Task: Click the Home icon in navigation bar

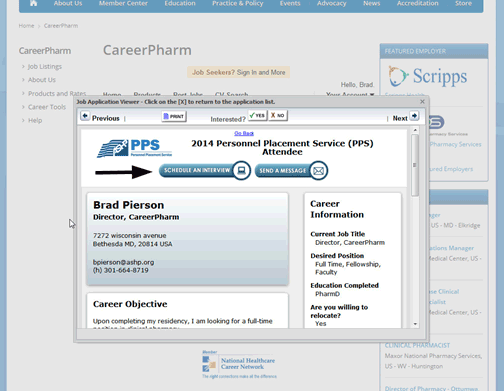Action: [34, 3]
